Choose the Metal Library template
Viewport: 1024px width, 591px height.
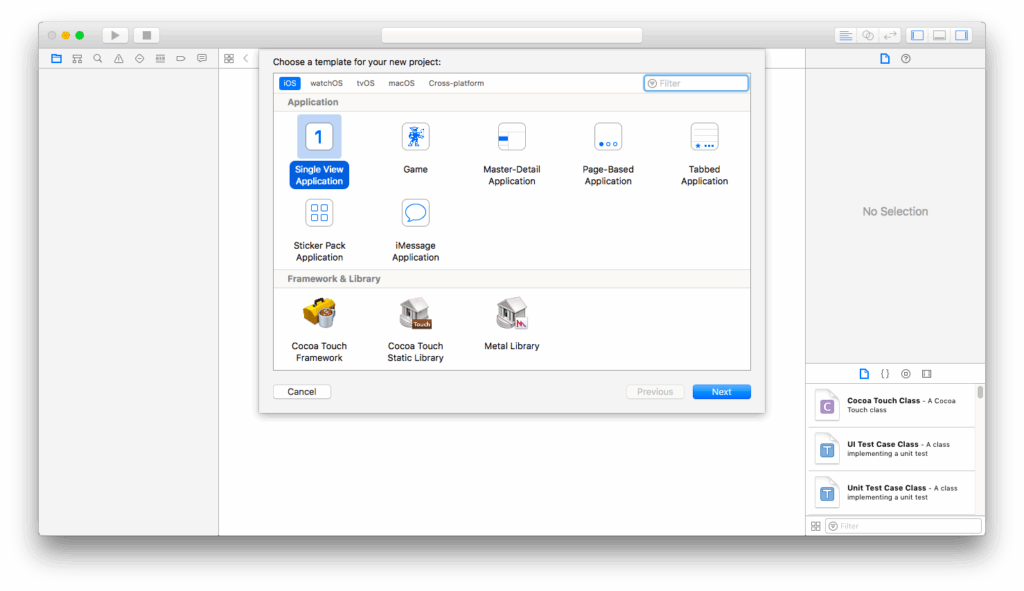tap(511, 314)
